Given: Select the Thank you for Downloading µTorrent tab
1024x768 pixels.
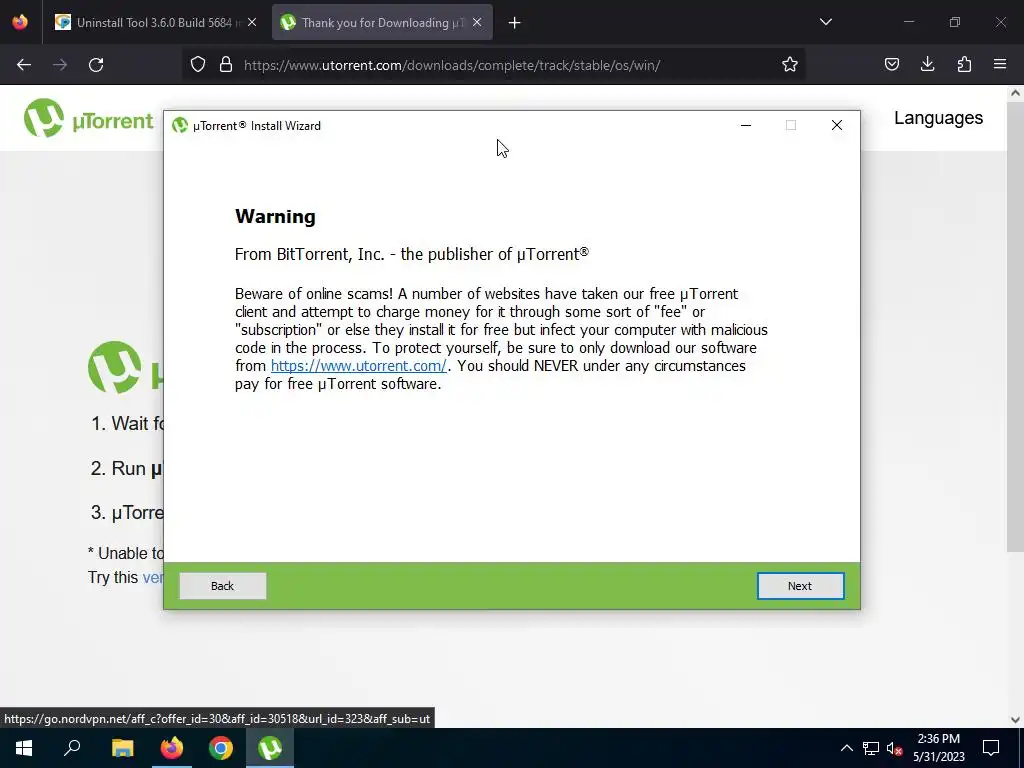Looking at the screenshot, I should pos(382,23).
